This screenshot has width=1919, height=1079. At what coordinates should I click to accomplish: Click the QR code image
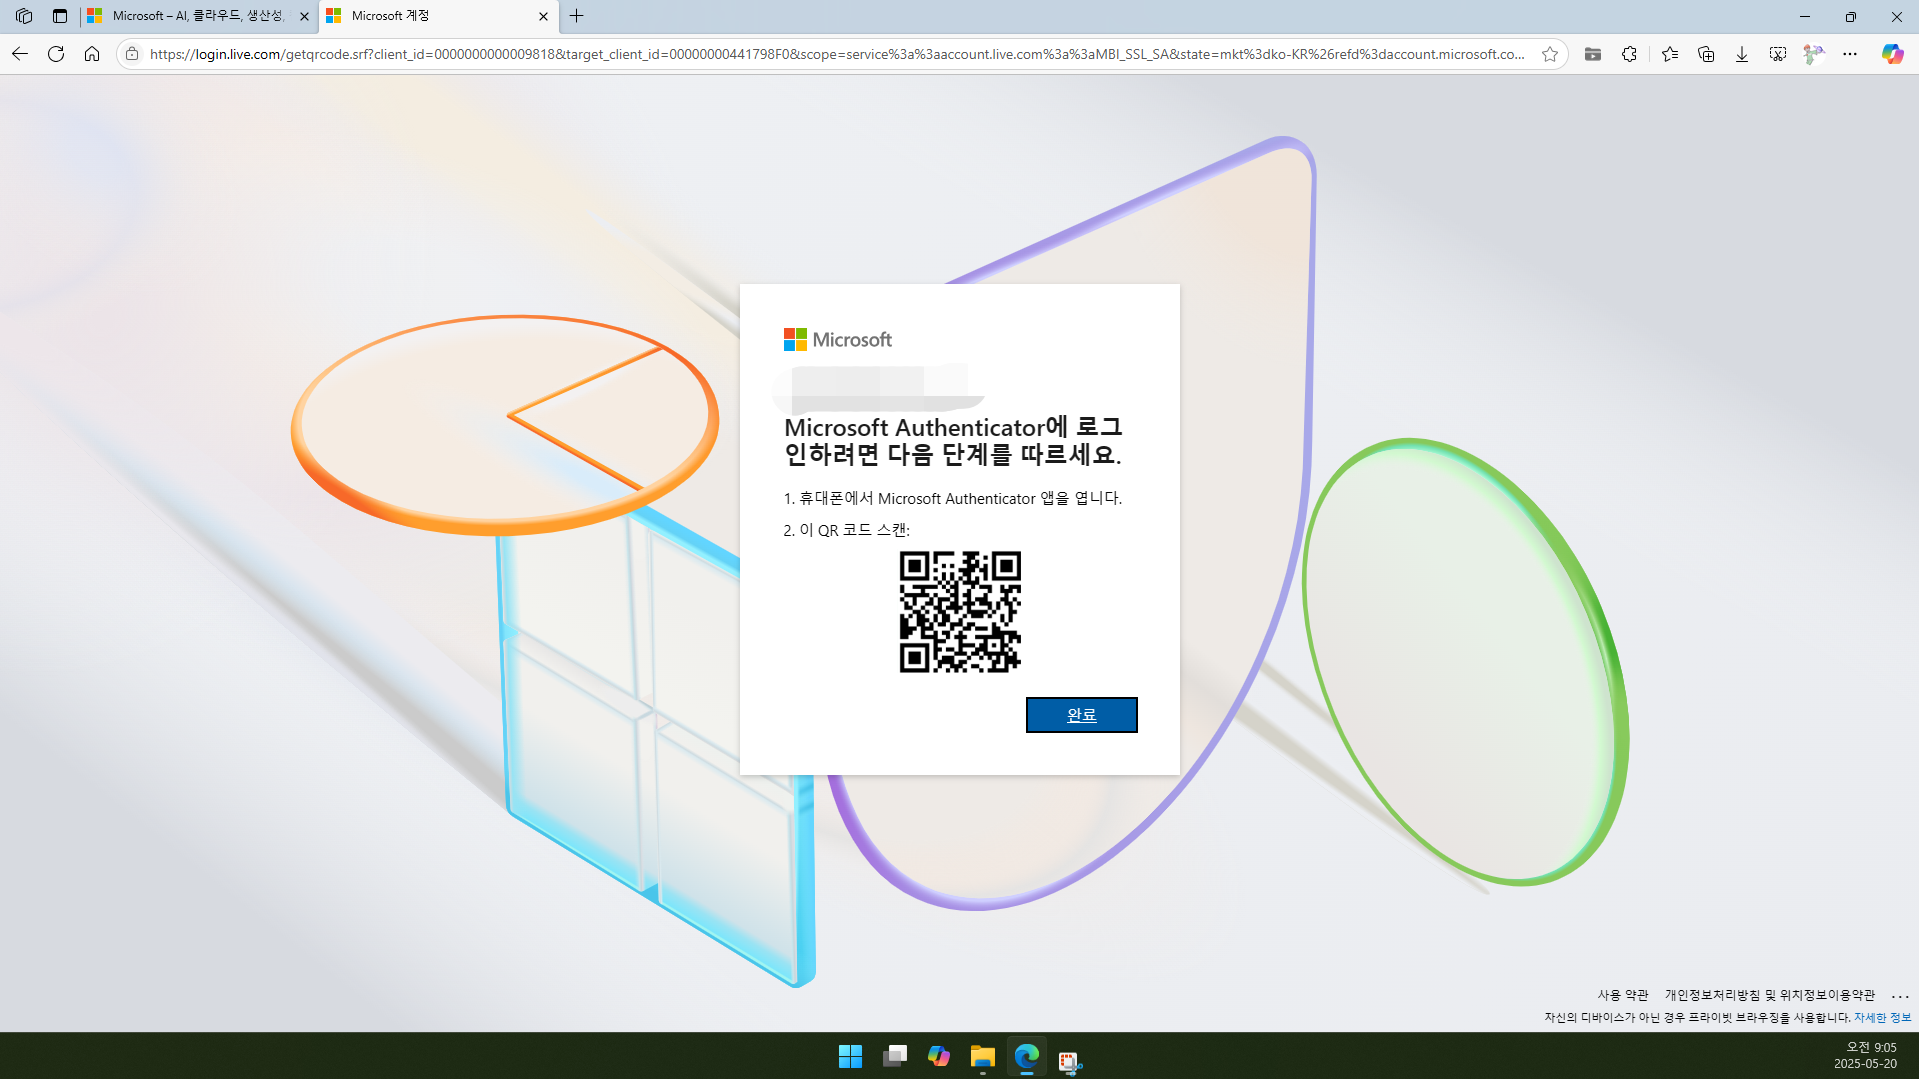960,612
